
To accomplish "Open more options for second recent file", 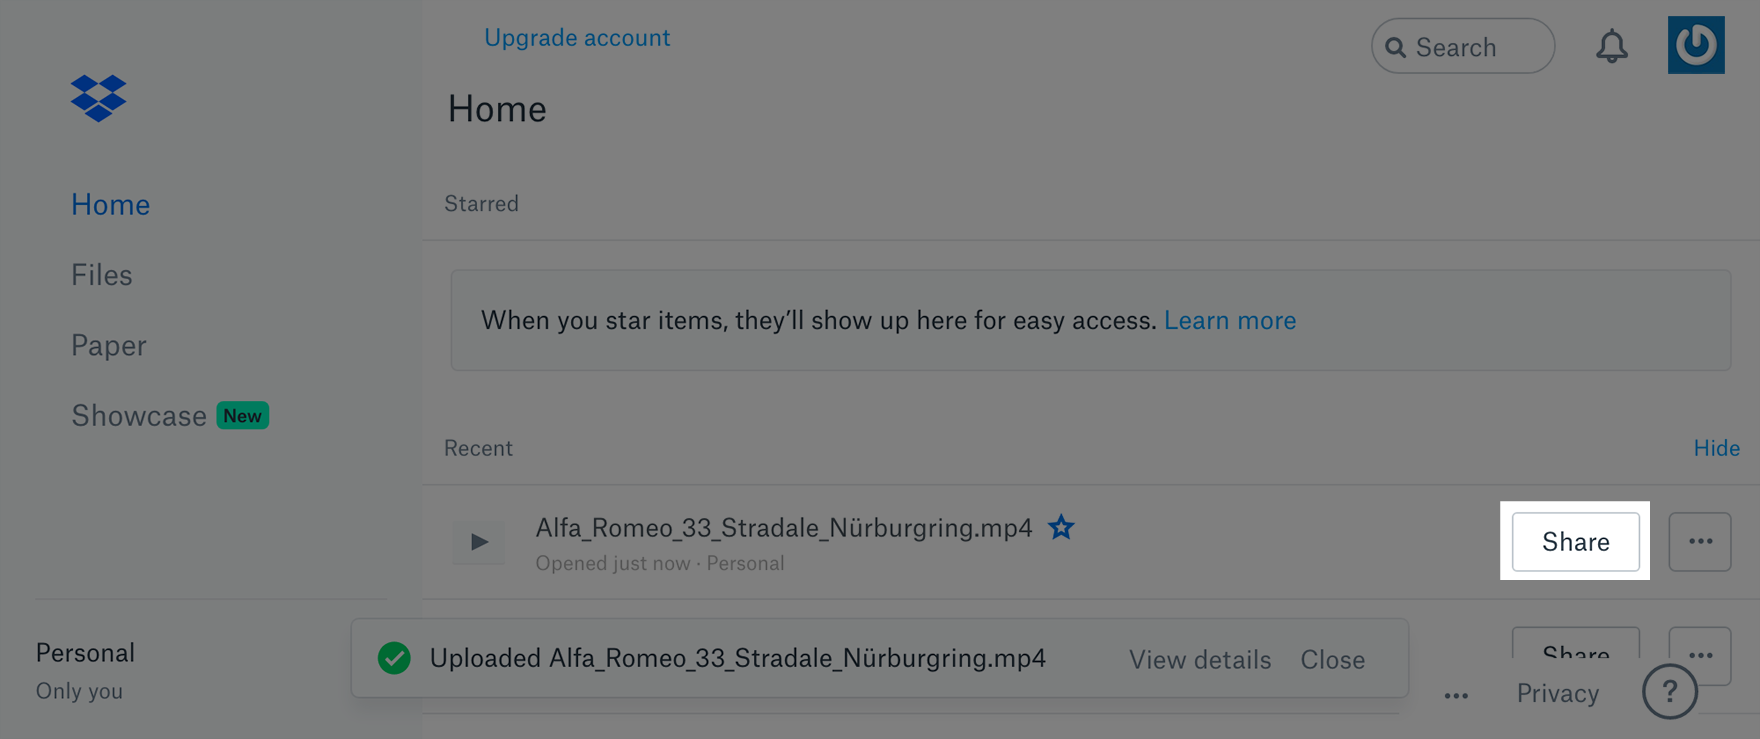I will coord(1700,654).
